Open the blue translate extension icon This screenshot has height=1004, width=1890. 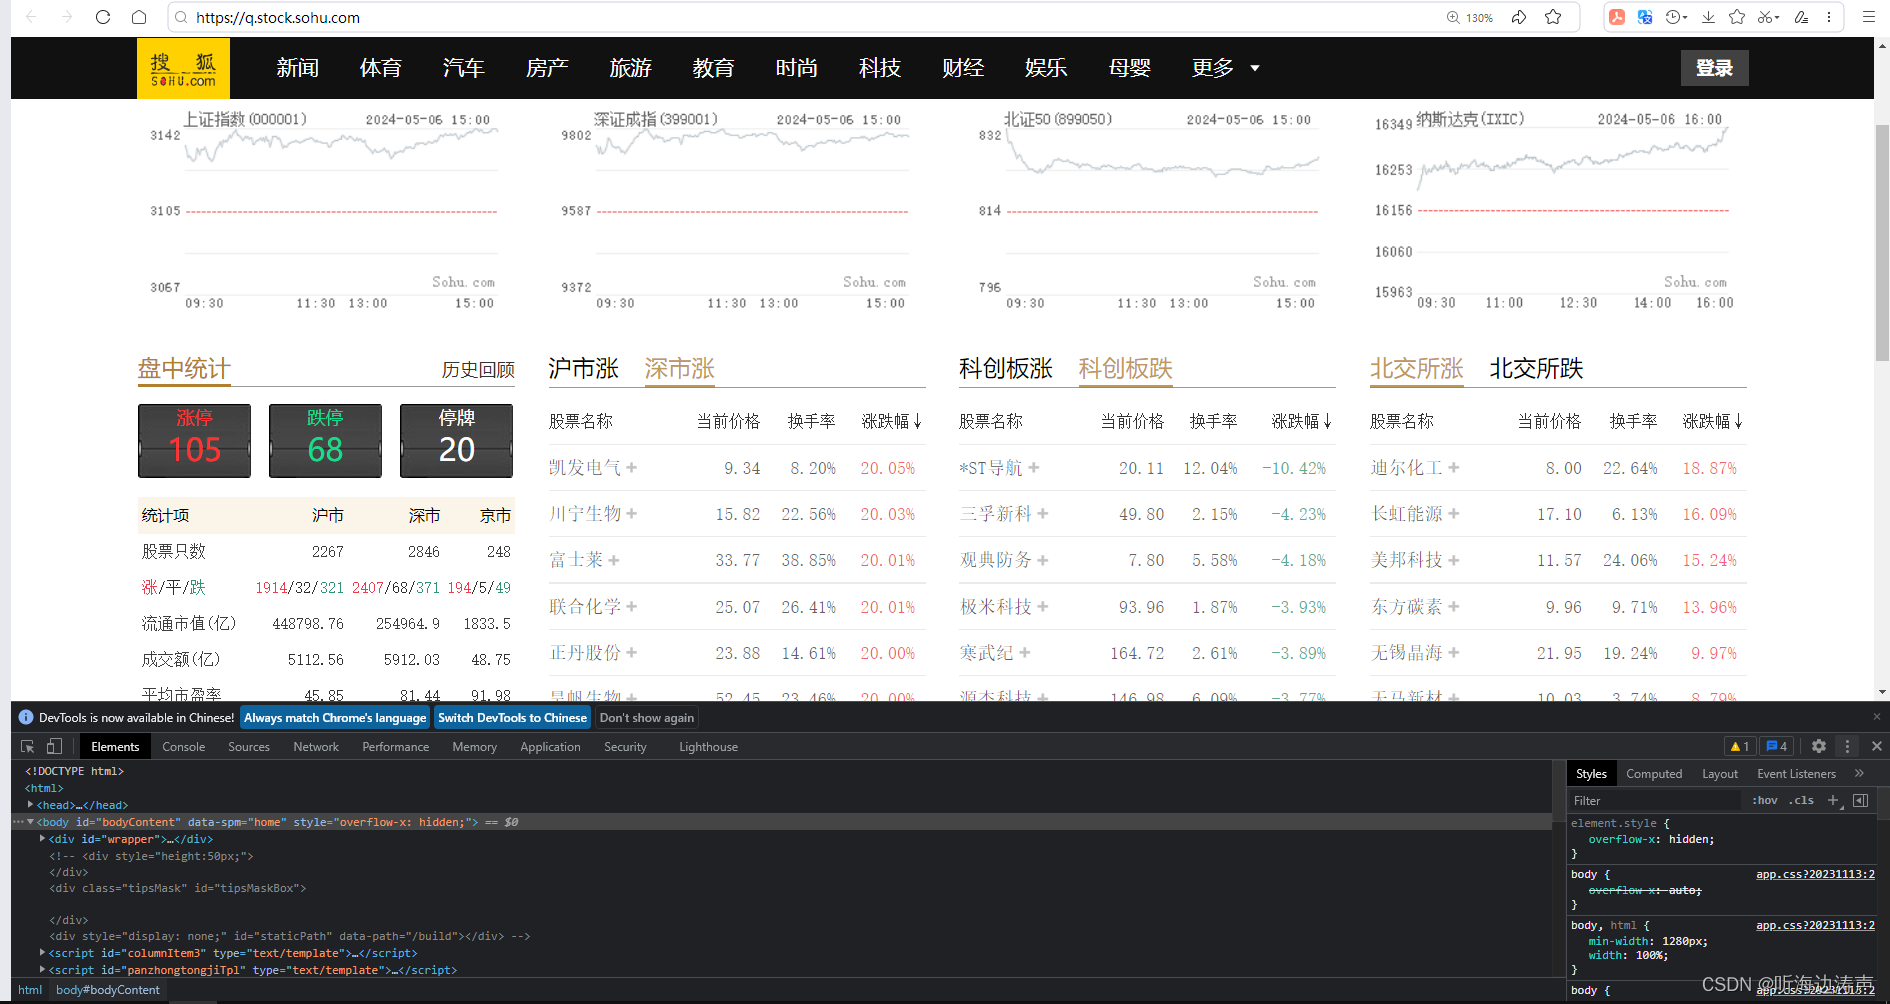[1645, 17]
